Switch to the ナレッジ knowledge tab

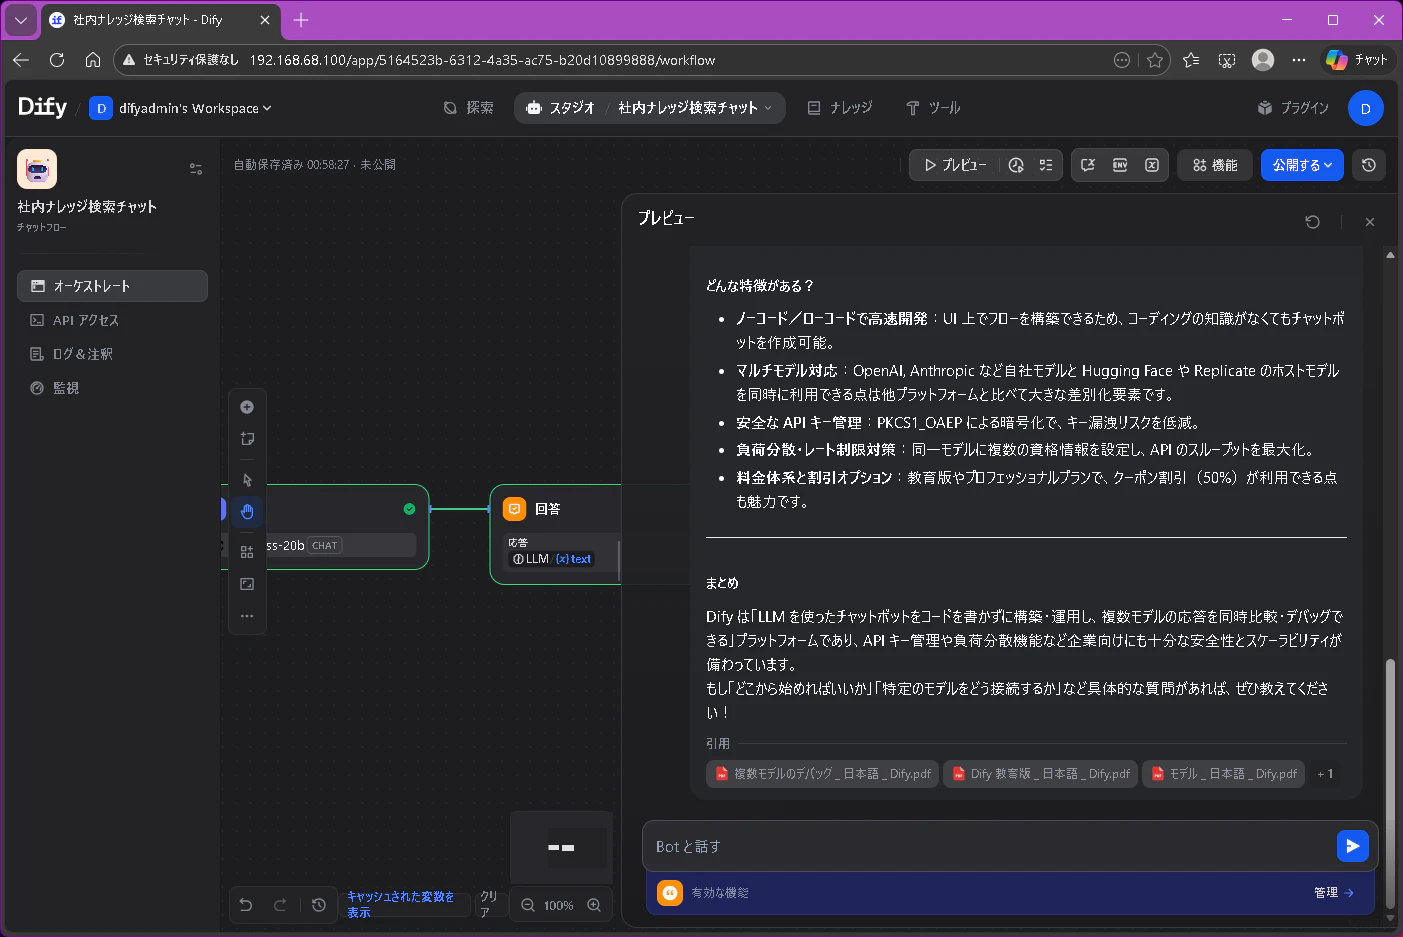(840, 108)
